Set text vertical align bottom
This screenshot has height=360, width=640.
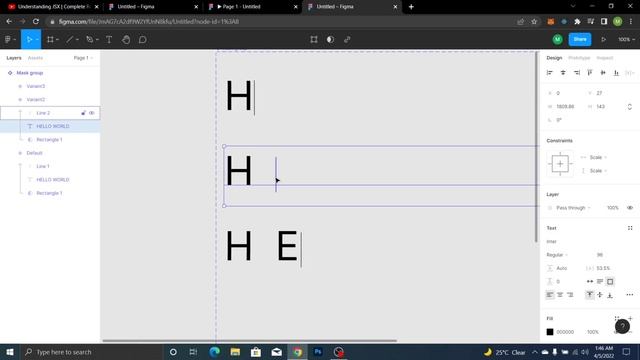point(610,295)
